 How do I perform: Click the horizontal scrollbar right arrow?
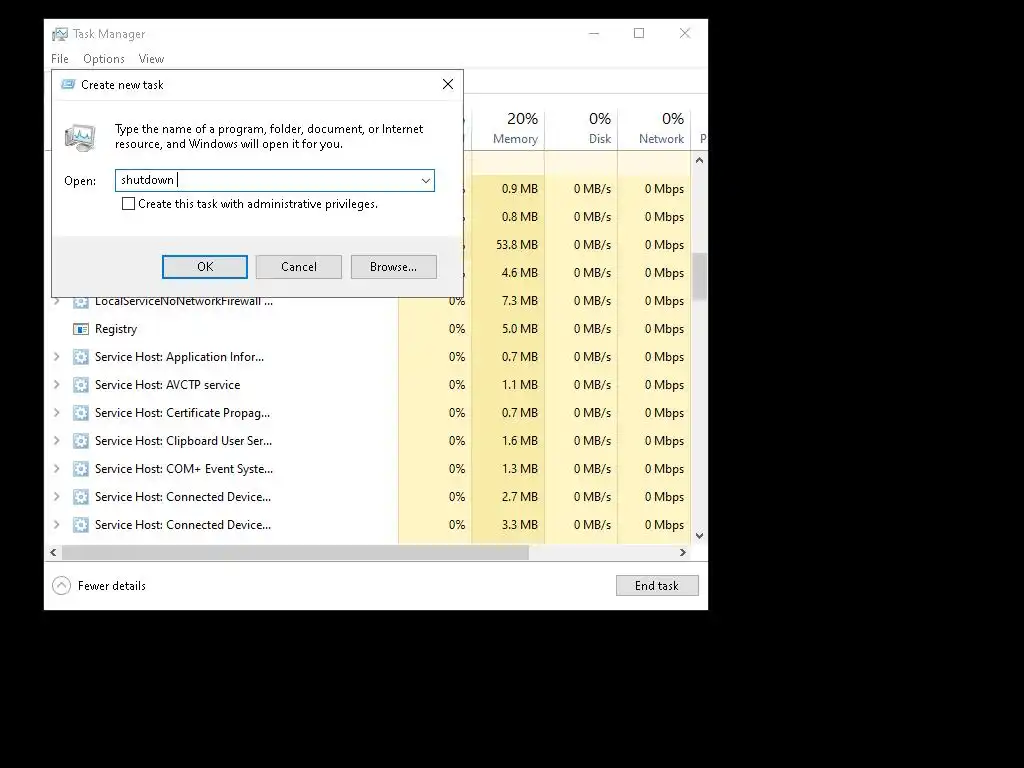coord(682,552)
